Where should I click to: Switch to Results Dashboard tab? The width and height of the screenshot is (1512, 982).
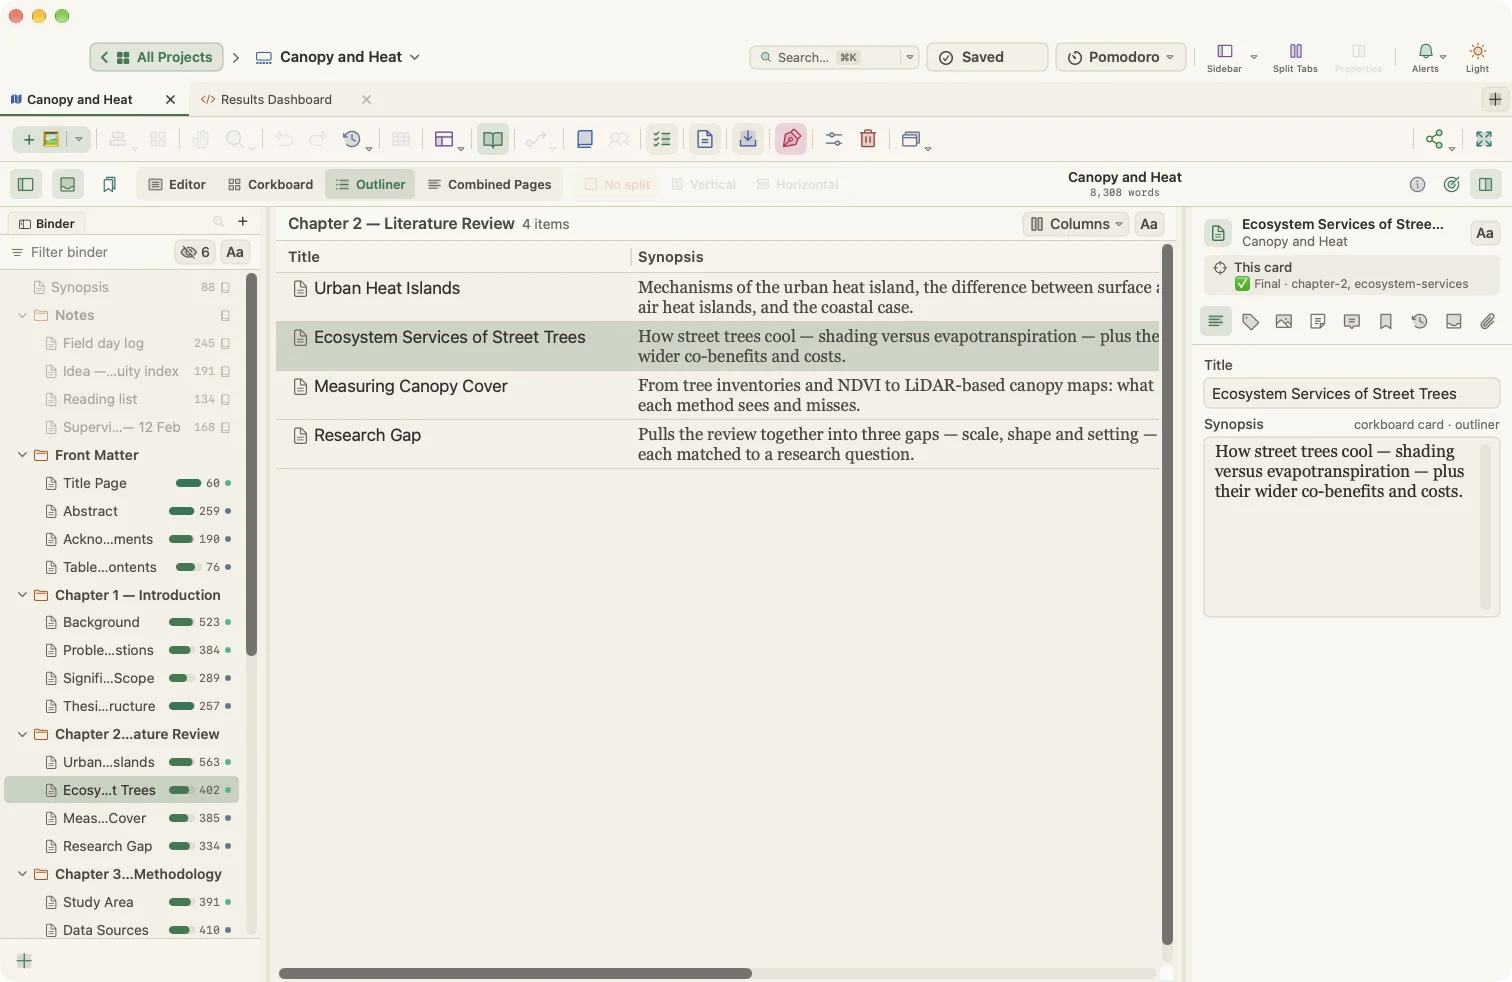click(x=276, y=99)
